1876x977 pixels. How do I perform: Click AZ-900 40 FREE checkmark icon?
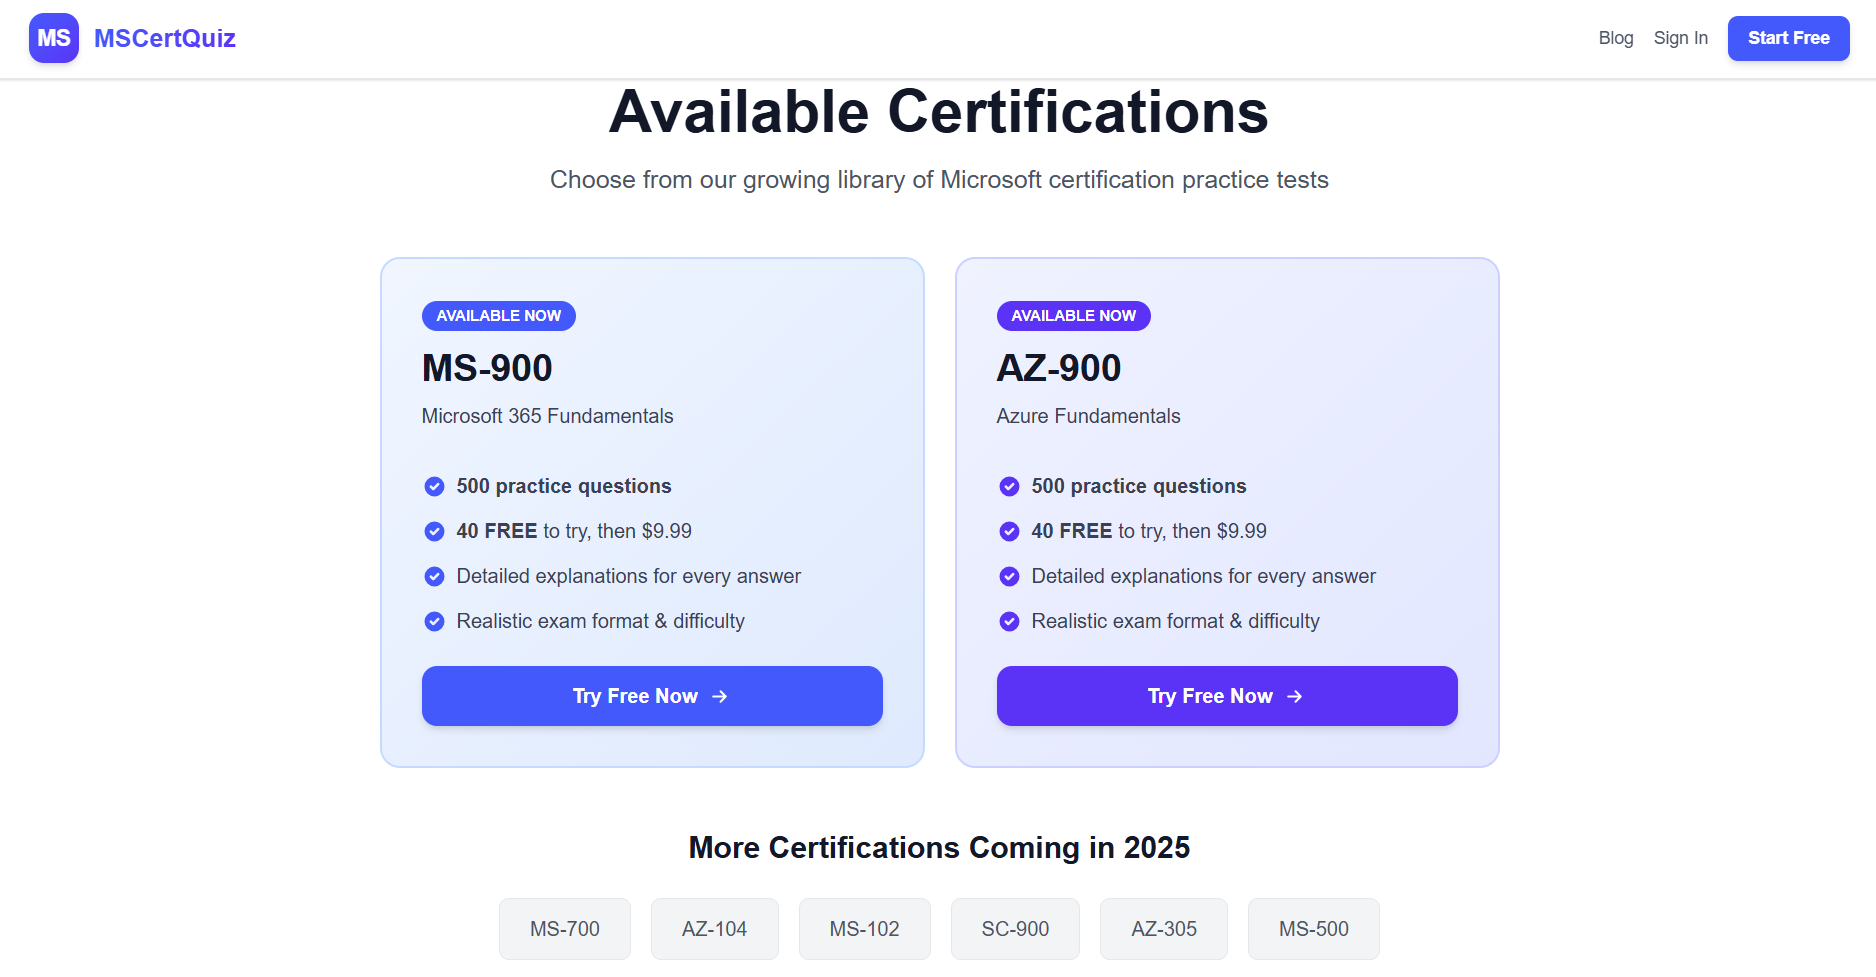point(1009,532)
